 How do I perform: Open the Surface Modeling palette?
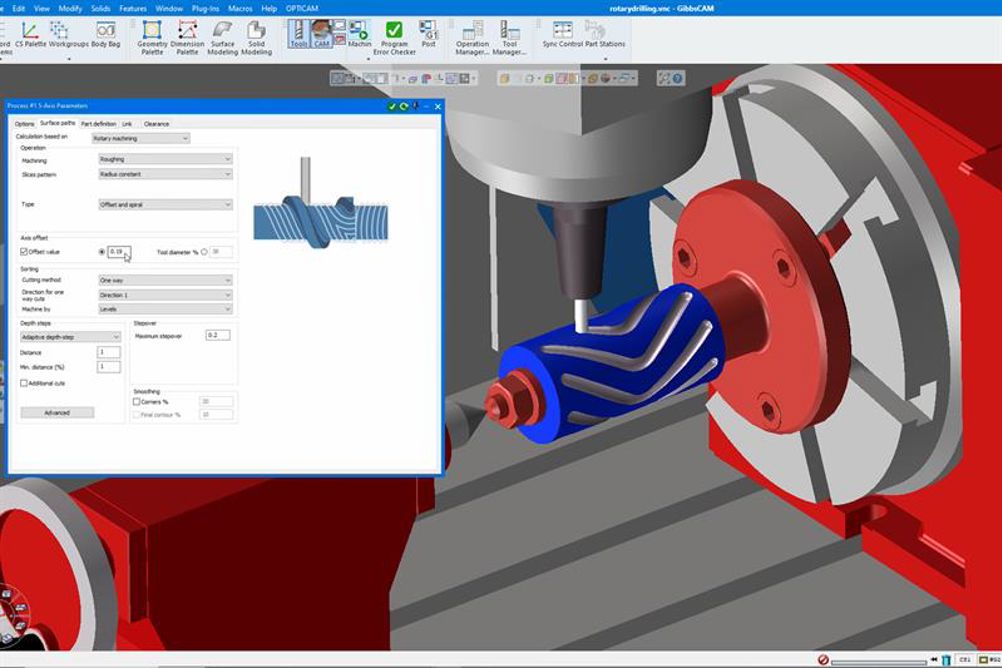[222, 38]
